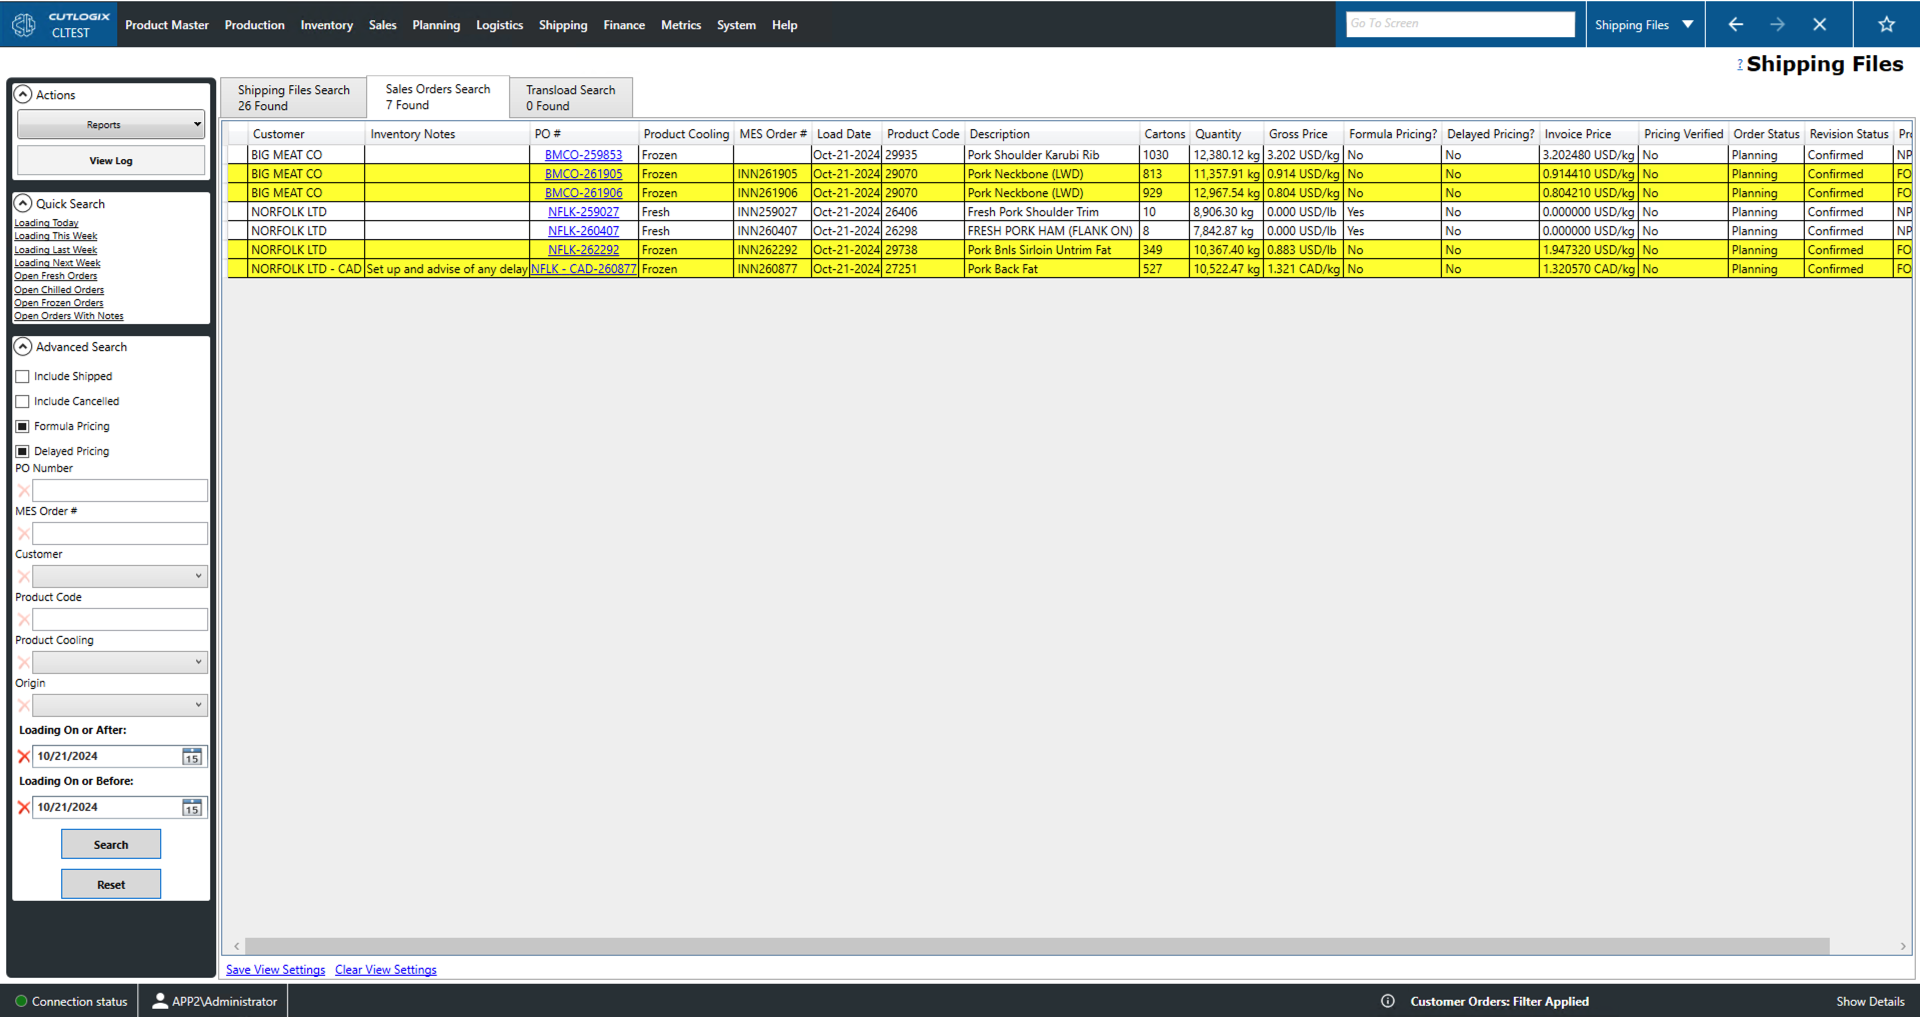
Task: Click the info icon near Customer Orders filter
Action: click(x=1388, y=1001)
